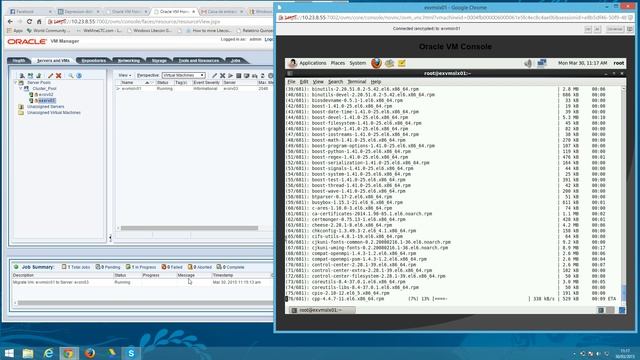Viewport: 640px width, 360px height.
Task: Collapse the Server Pools tree node
Action: (16, 82)
